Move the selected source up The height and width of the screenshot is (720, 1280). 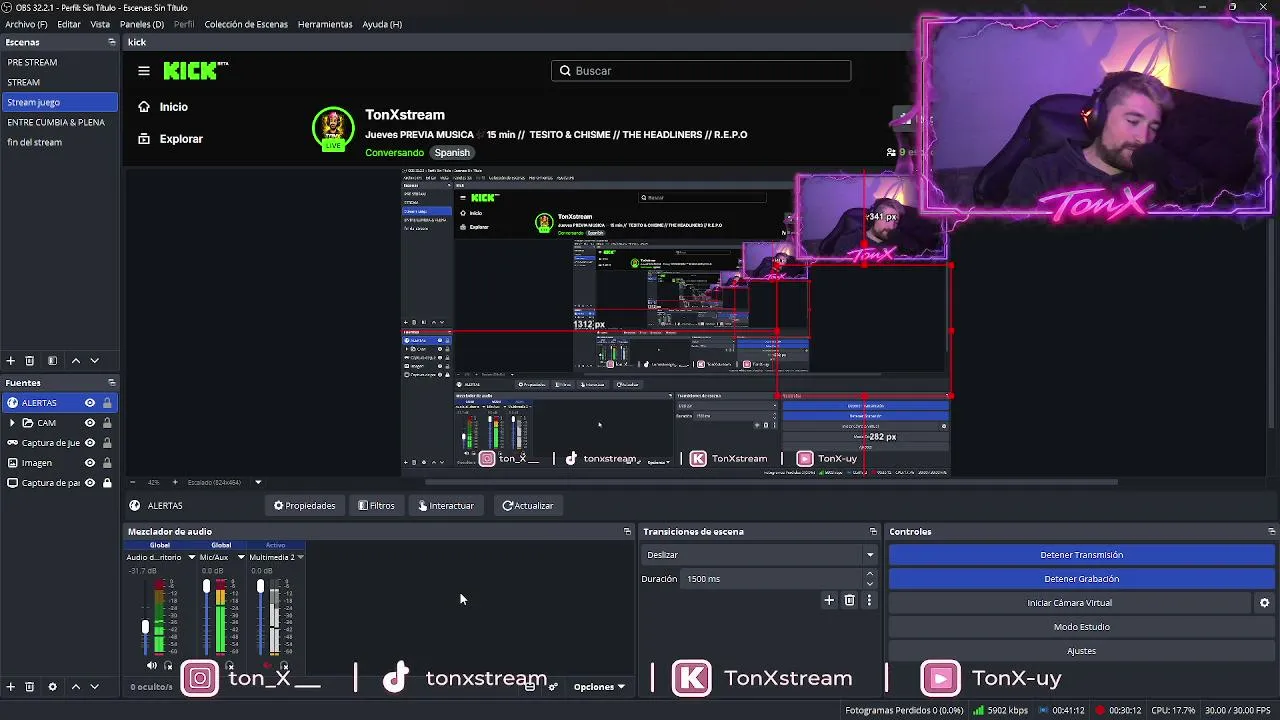pos(76,687)
